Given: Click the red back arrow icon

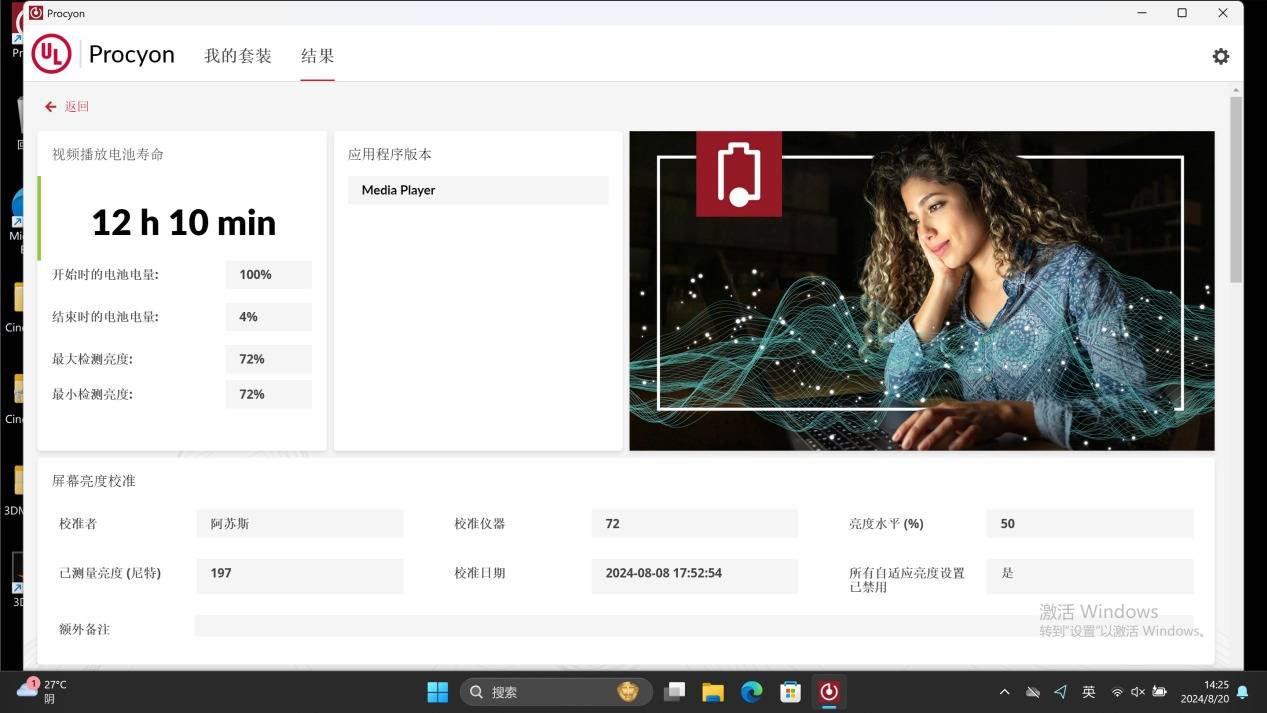Looking at the screenshot, I should (x=50, y=107).
